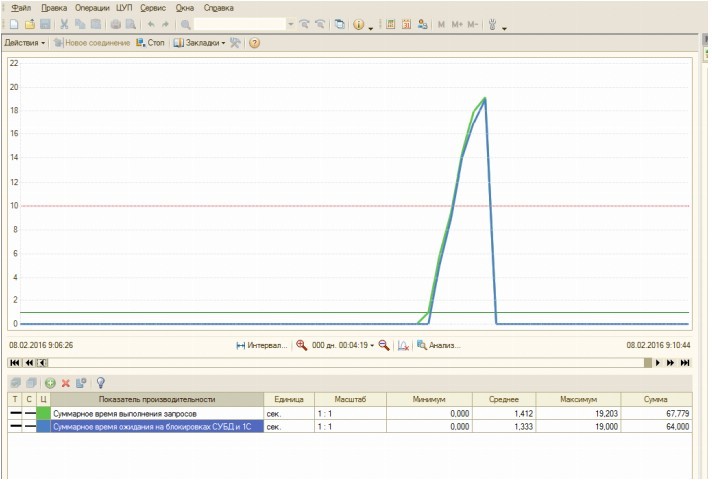This screenshot has height=484, width=712.
Task: Click the Стоп button
Action: tap(150, 43)
